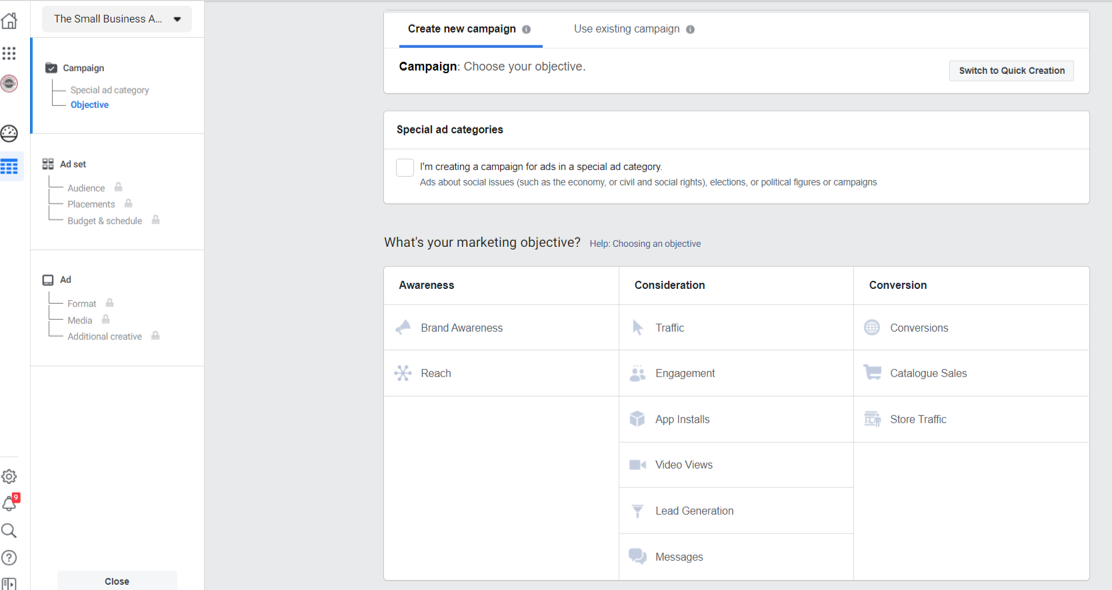Select Placements step in Ad set

pyautogui.click(x=91, y=204)
